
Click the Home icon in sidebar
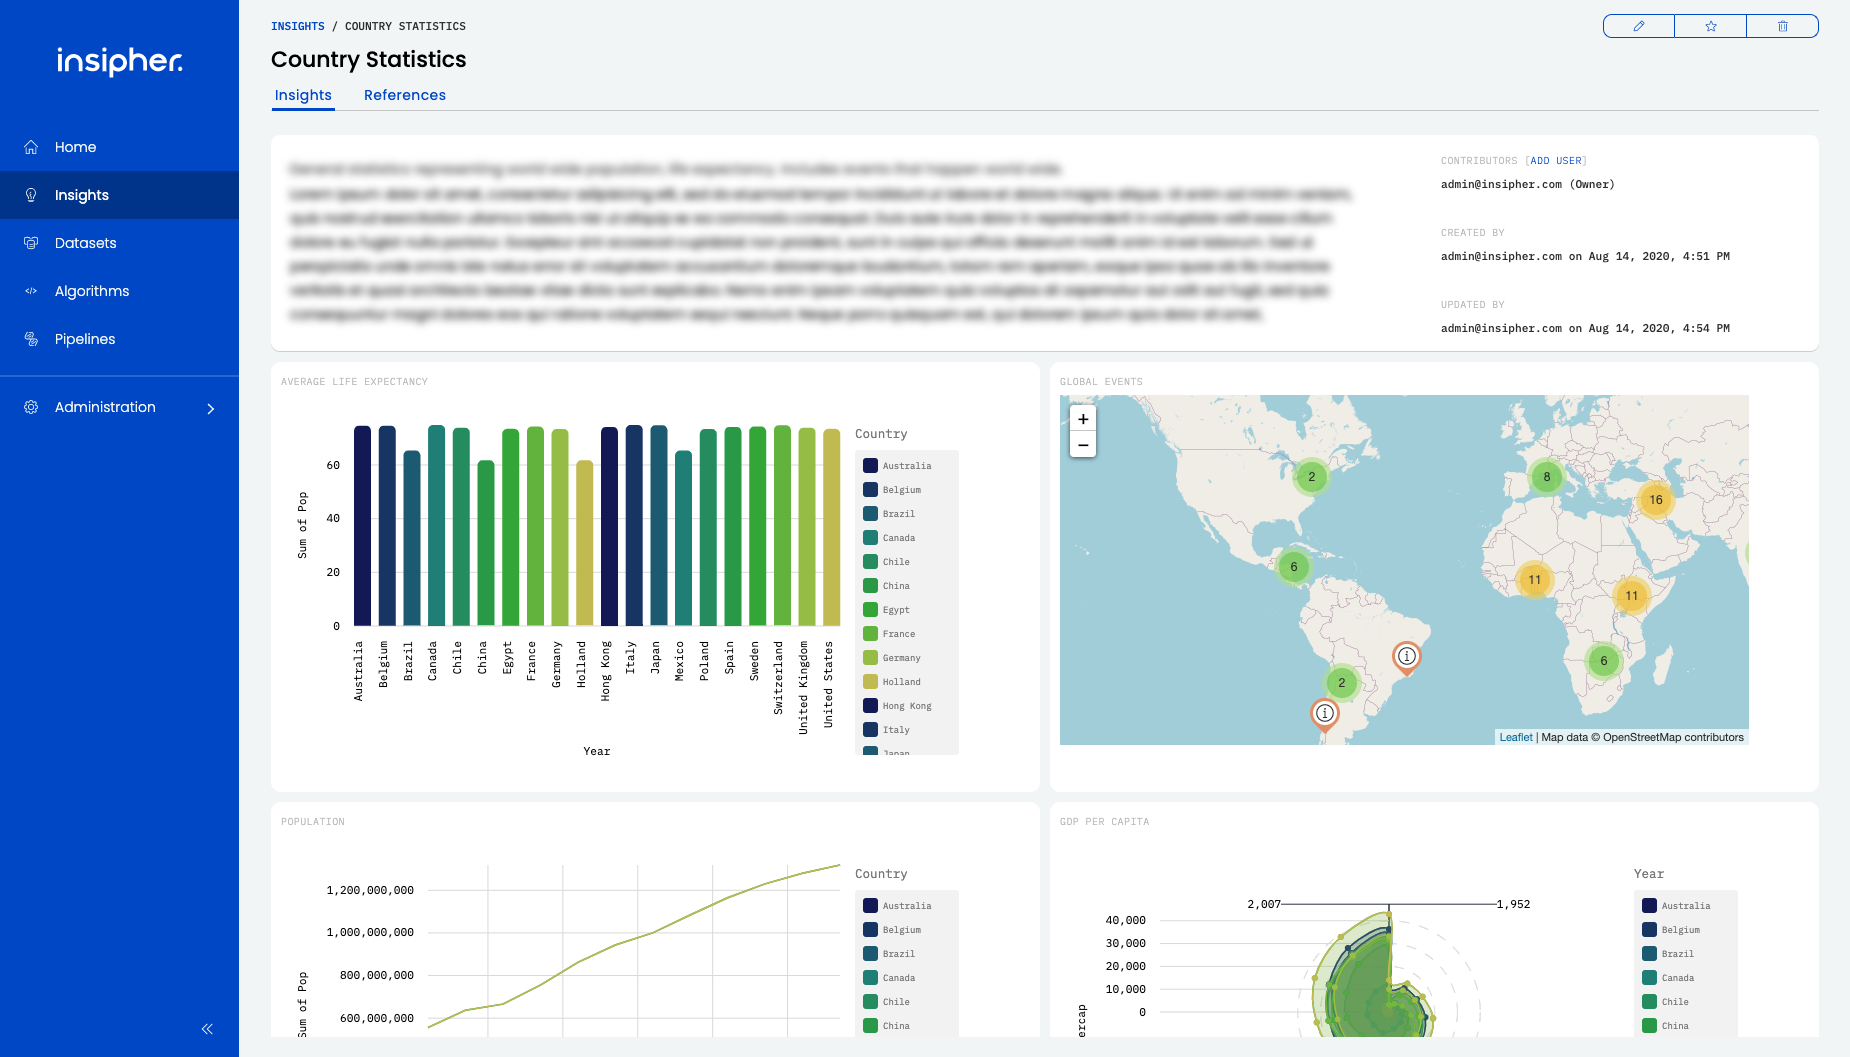tap(31, 147)
